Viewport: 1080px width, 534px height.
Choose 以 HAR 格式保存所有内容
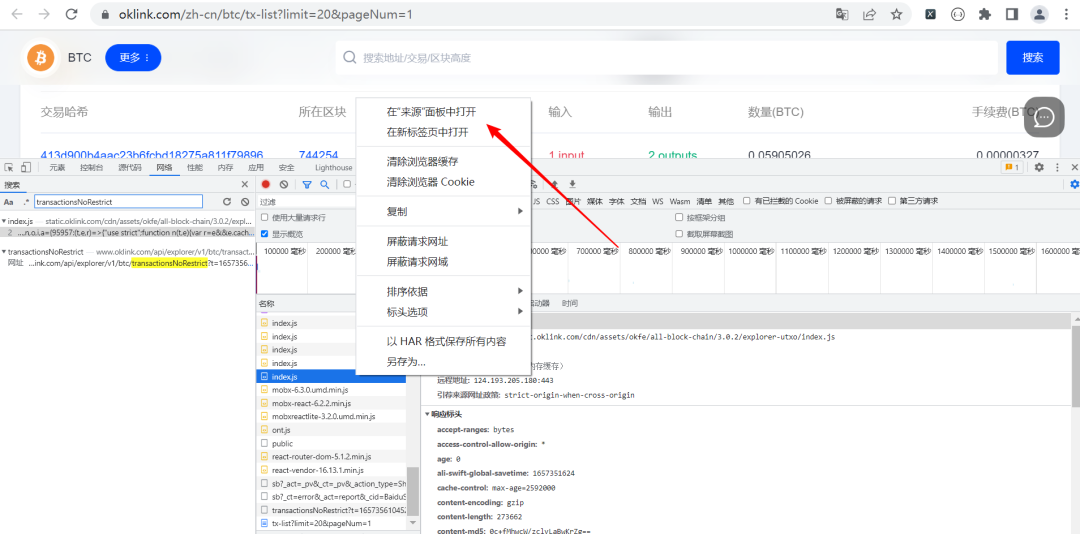(x=444, y=341)
